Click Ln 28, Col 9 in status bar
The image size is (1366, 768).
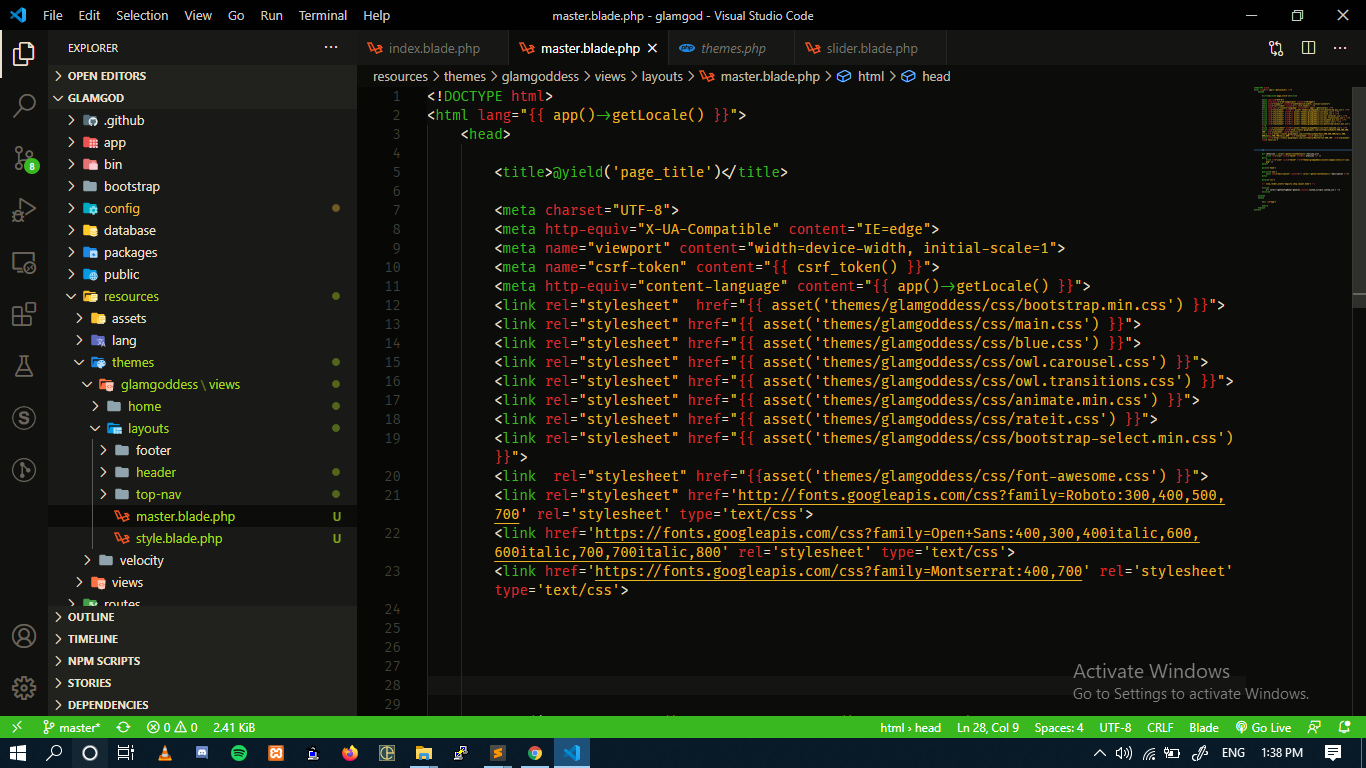click(x=988, y=727)
